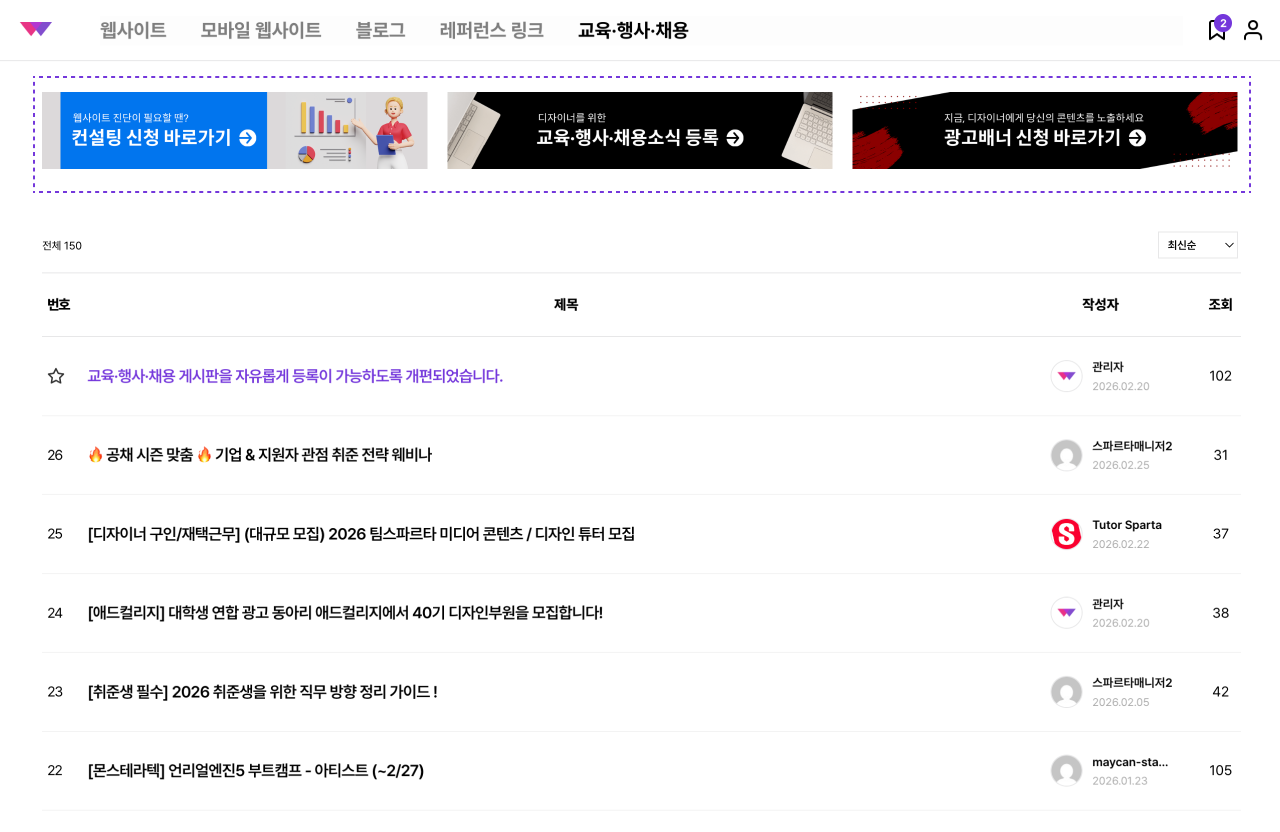
Task: Open the 취준 전략 웨비나 post
Action: click(260, 455)
